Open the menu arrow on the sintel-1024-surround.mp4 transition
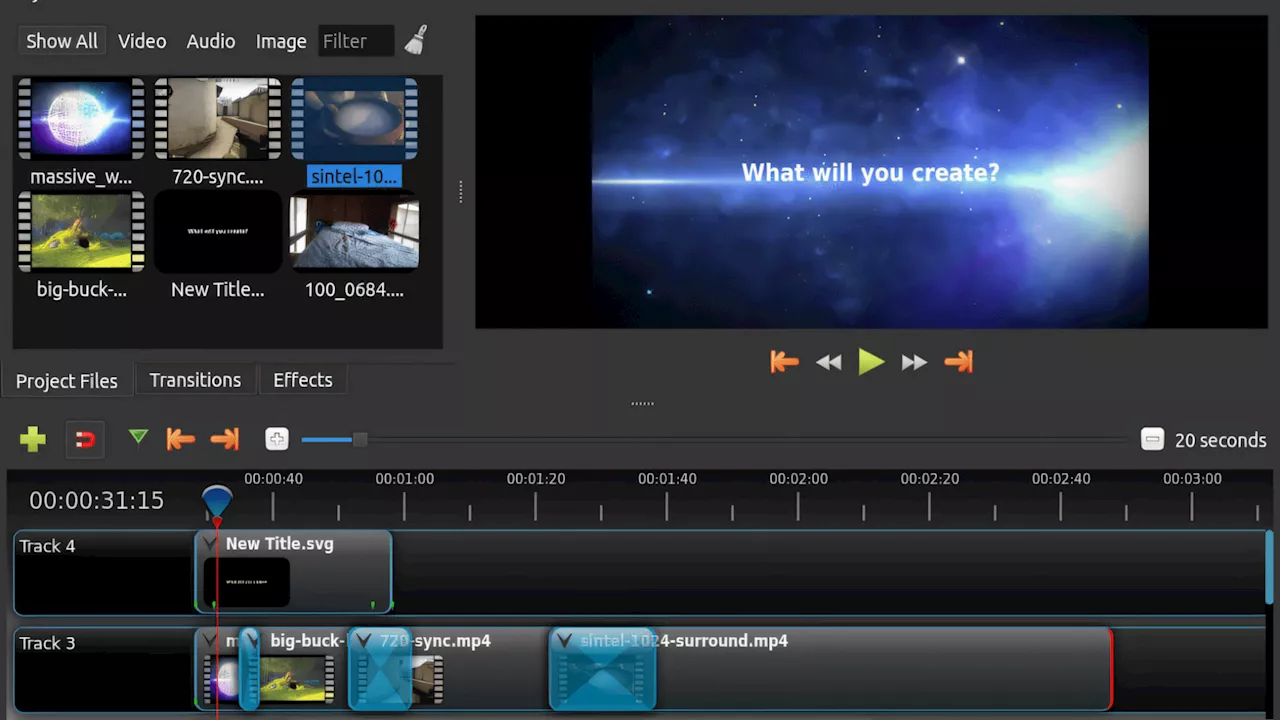The width and height of the screenshot is (1280, 720). pos(563,641)
